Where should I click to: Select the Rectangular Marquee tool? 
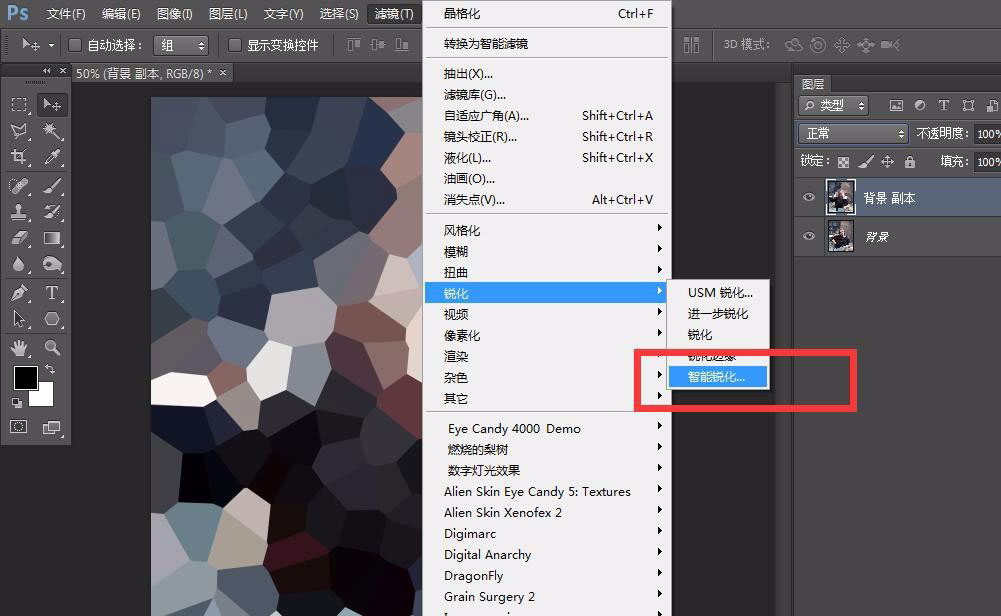pyautogui.click(x=20, y=103)
